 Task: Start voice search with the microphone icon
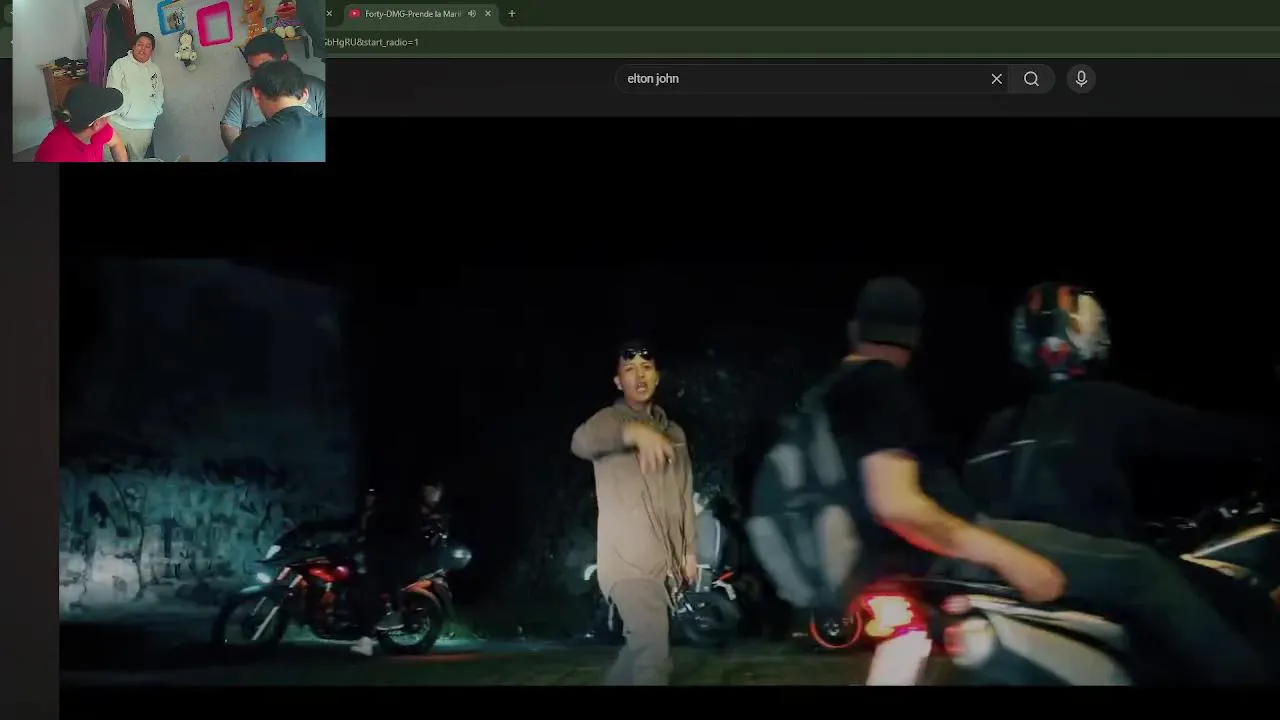tap(1081, 79)
